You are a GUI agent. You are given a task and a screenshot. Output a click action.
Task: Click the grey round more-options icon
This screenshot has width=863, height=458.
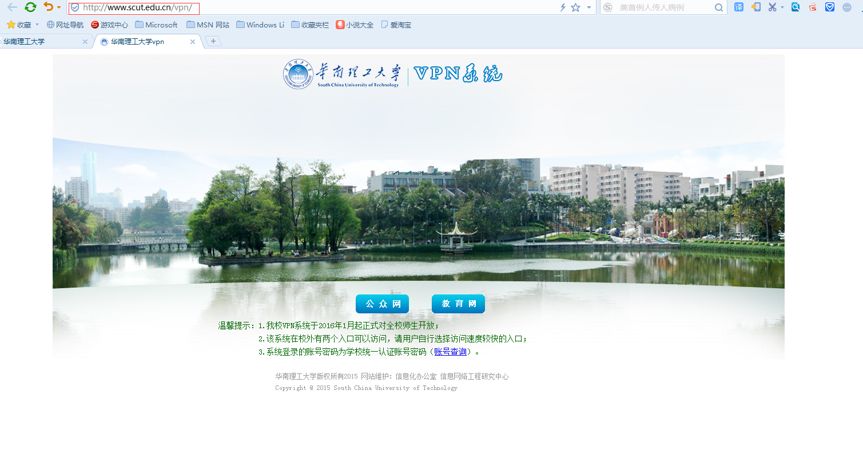click(847, 7)
